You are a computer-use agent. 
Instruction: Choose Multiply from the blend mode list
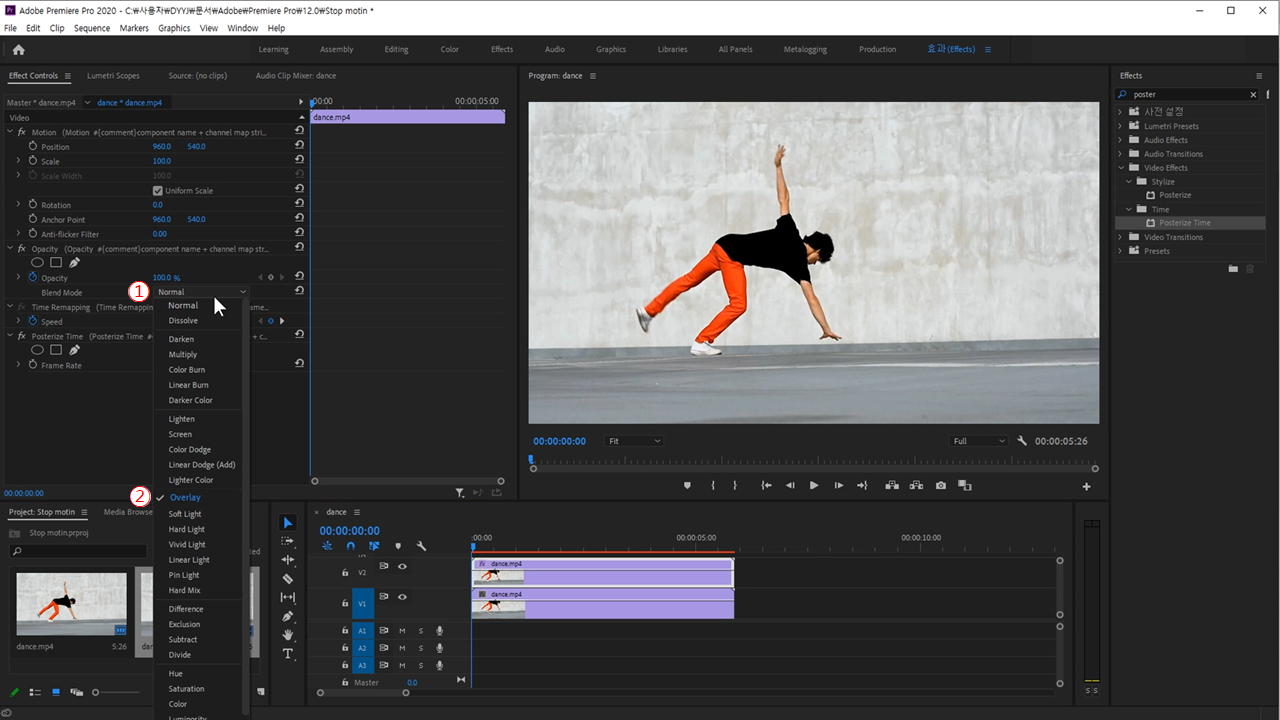183,355
